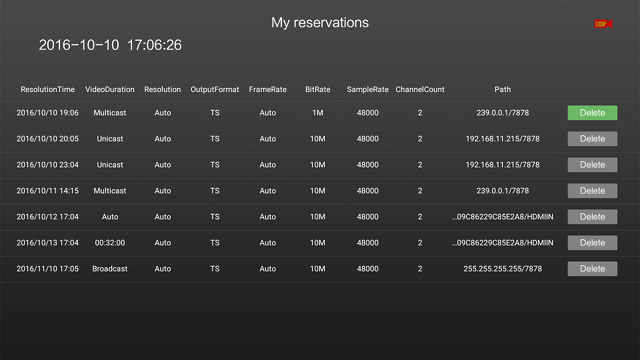This screenshot has width=640, height=360.
Task: Click the My reservations title
Action: tap(320, 22)
